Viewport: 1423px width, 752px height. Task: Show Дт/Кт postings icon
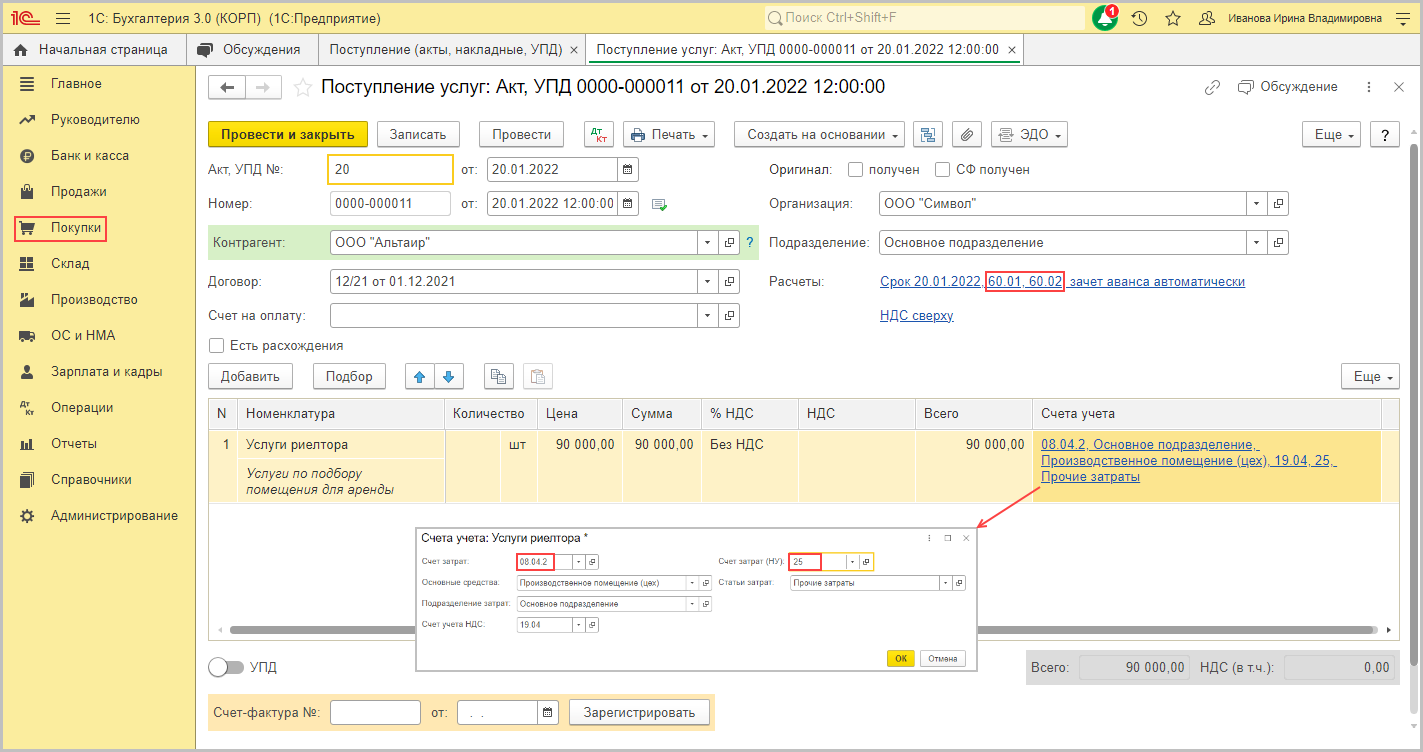click(599, 135)
